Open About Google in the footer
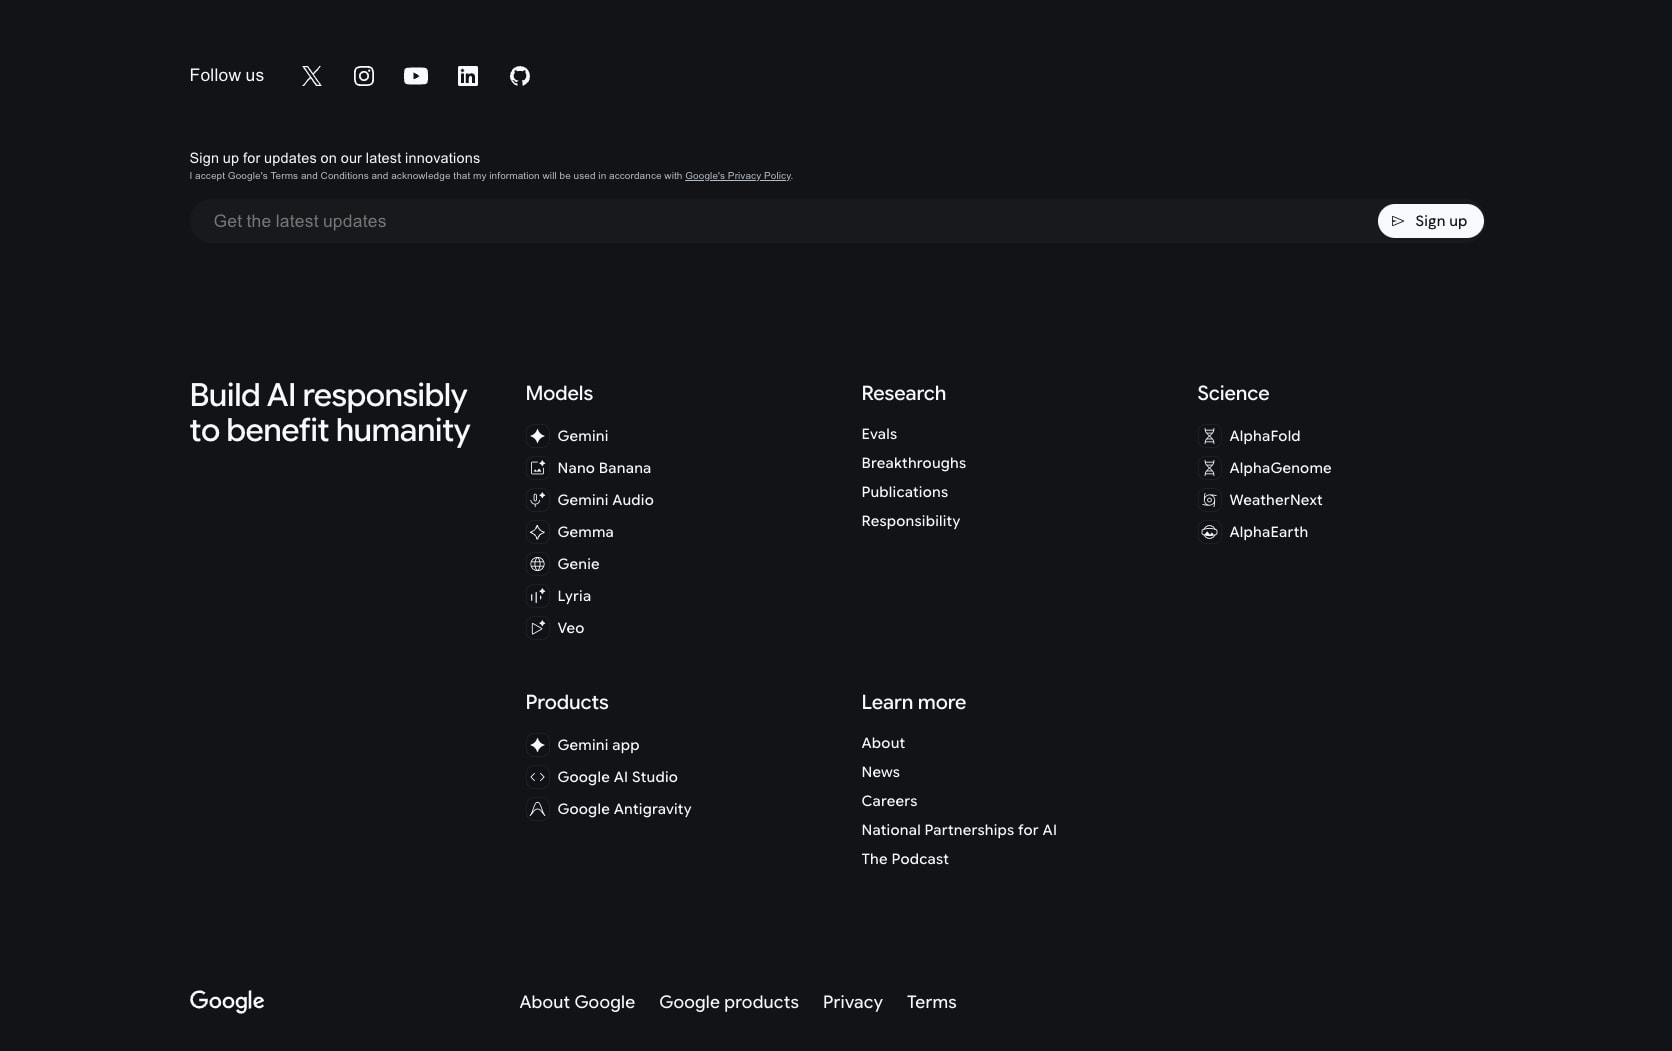This screenshot has width=1672, height=1051. [x=577, y=1002]
